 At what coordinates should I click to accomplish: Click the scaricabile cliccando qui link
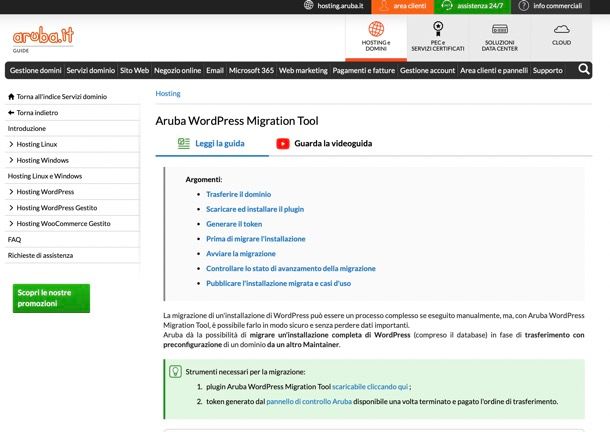point(370,386)
